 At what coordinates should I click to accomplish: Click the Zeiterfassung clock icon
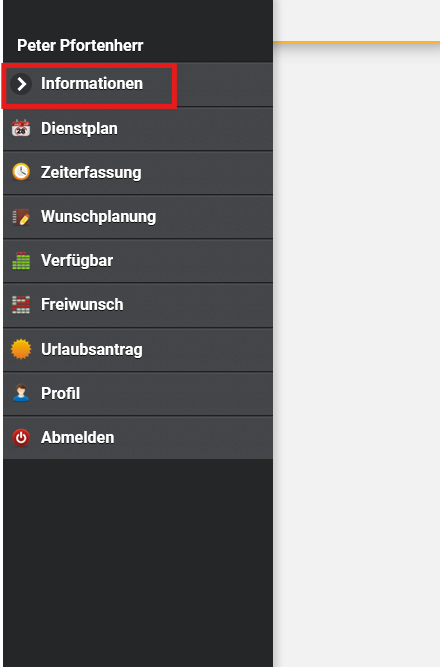tap(21, 172)
